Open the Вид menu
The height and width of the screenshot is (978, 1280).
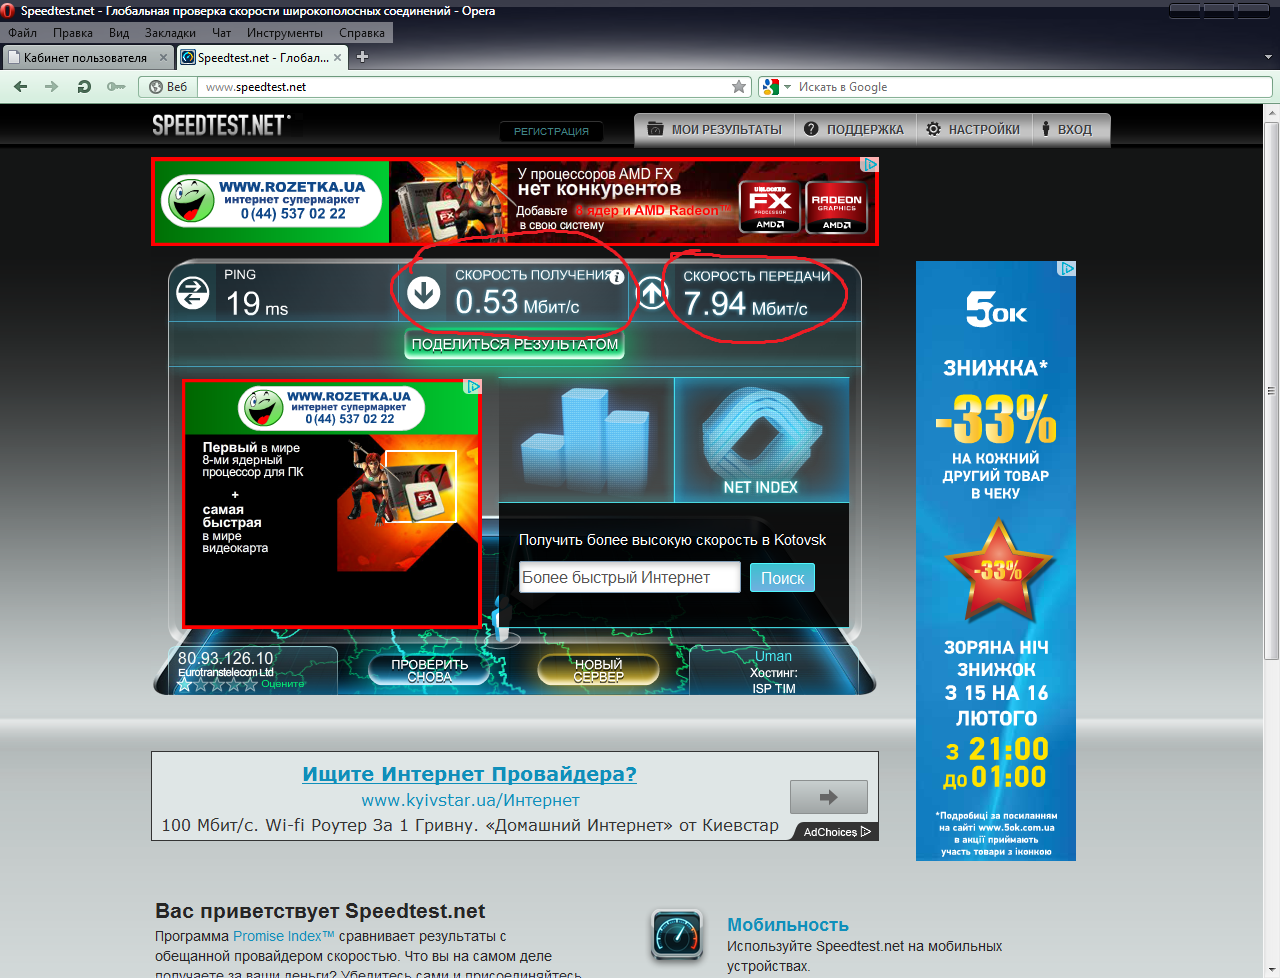[119, 33]
